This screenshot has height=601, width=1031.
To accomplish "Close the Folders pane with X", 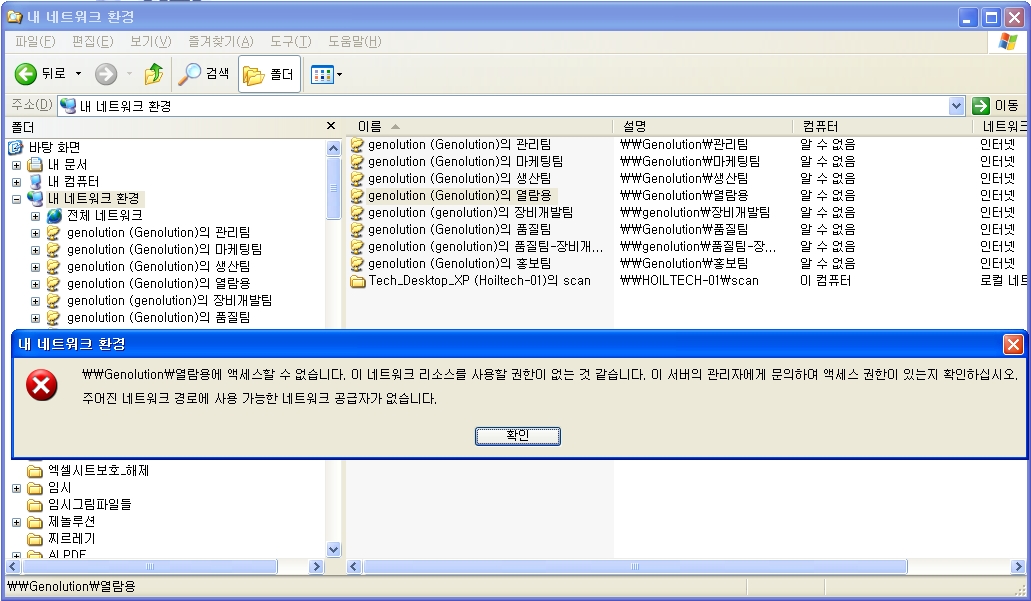I will coord(331,126).
